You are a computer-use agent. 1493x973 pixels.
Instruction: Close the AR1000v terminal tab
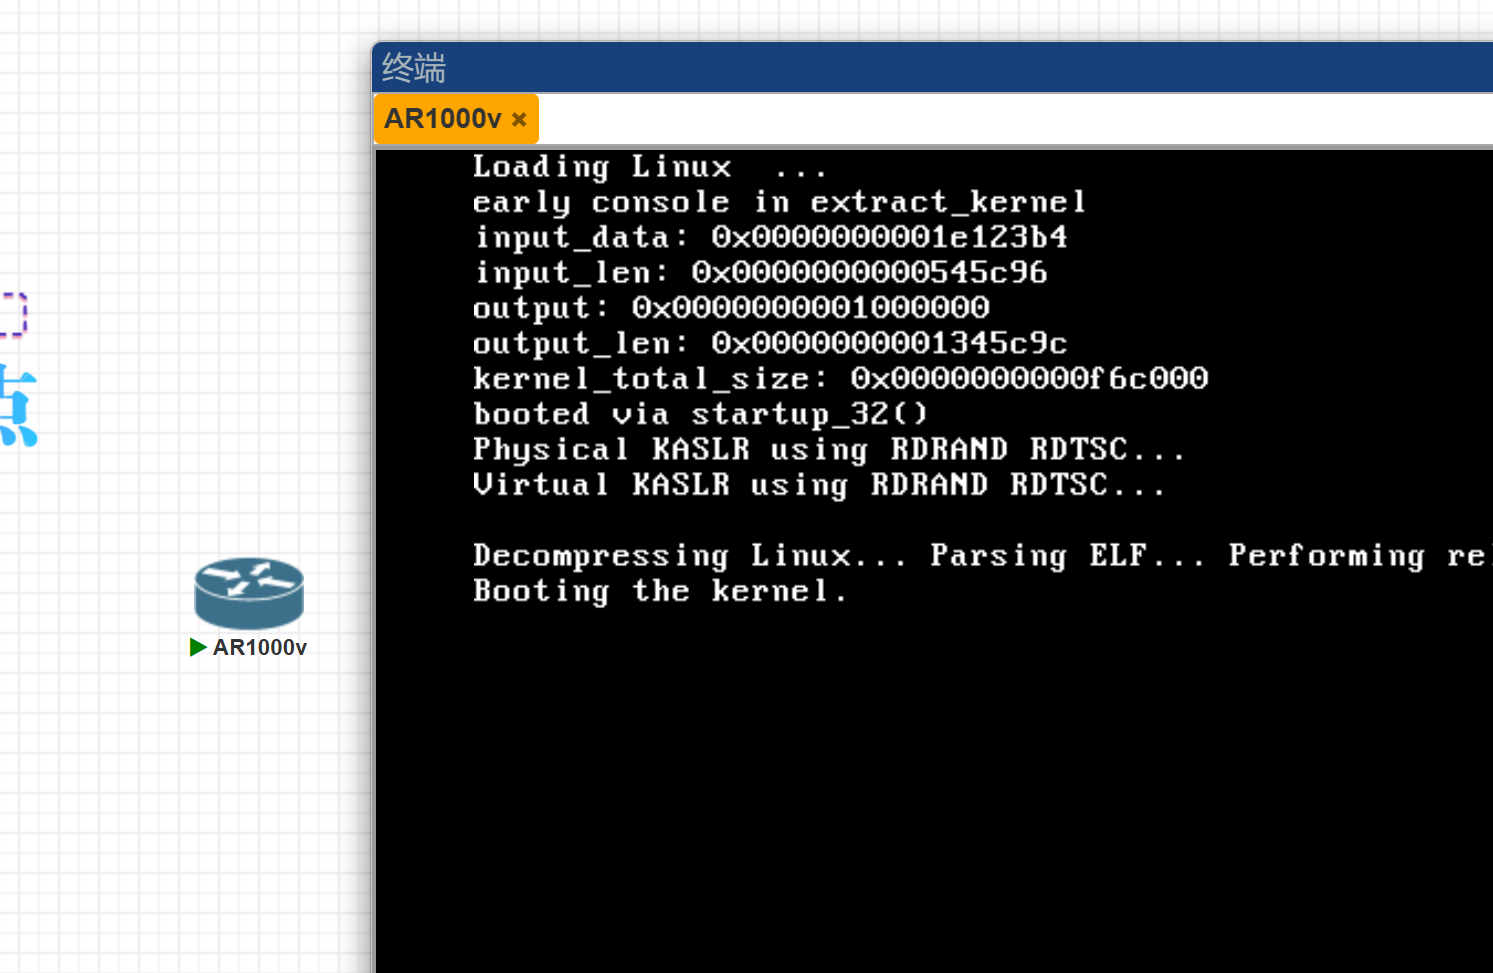[519, 119]
